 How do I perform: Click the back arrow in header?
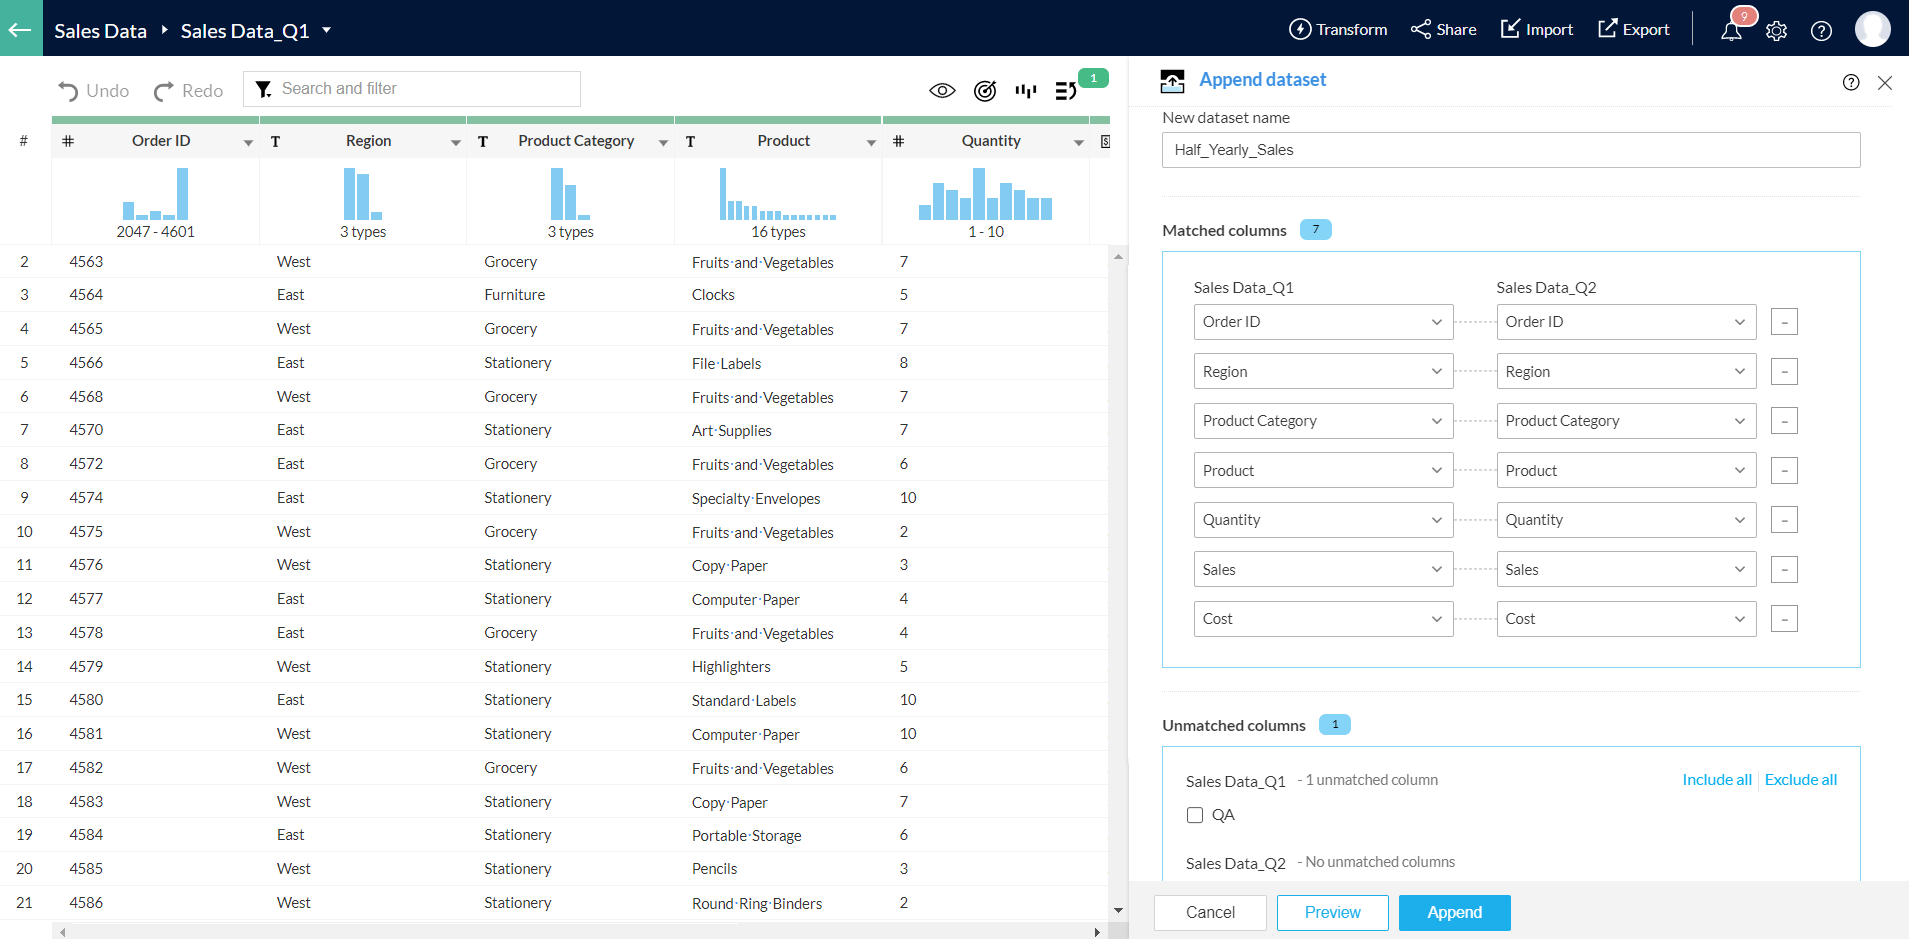(x=20, y=29)
